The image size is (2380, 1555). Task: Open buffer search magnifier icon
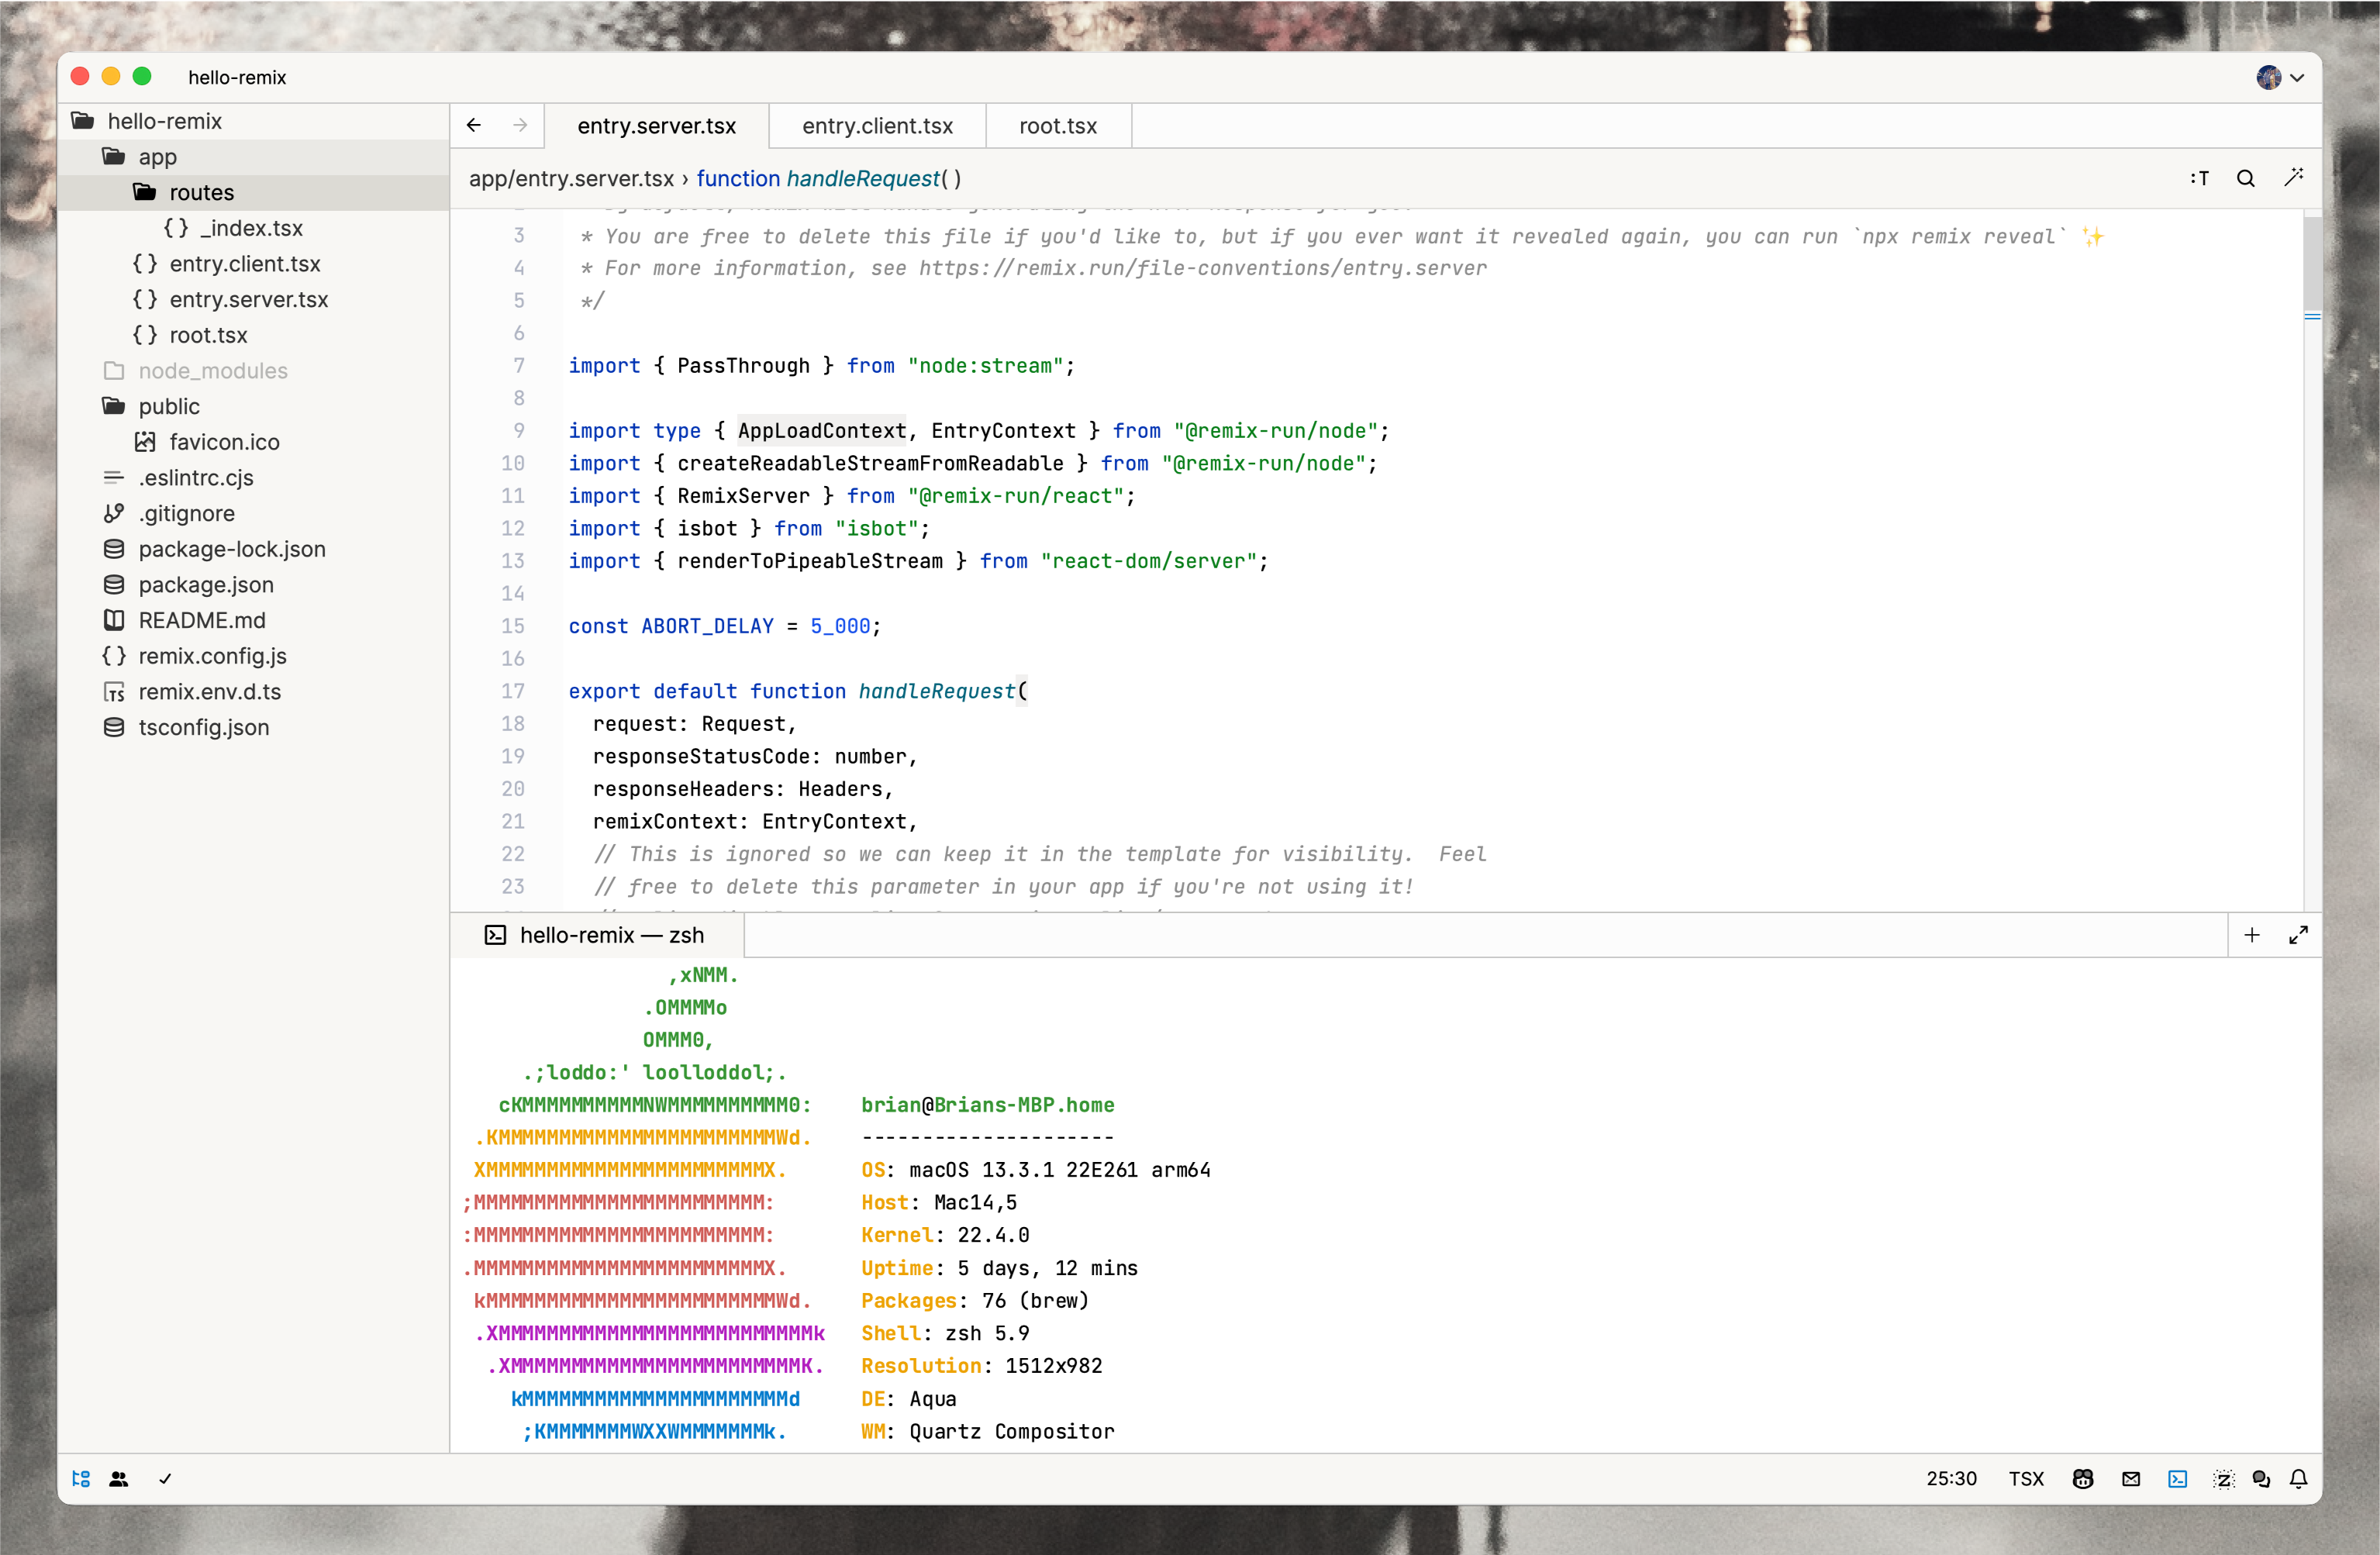(2246, 178)
